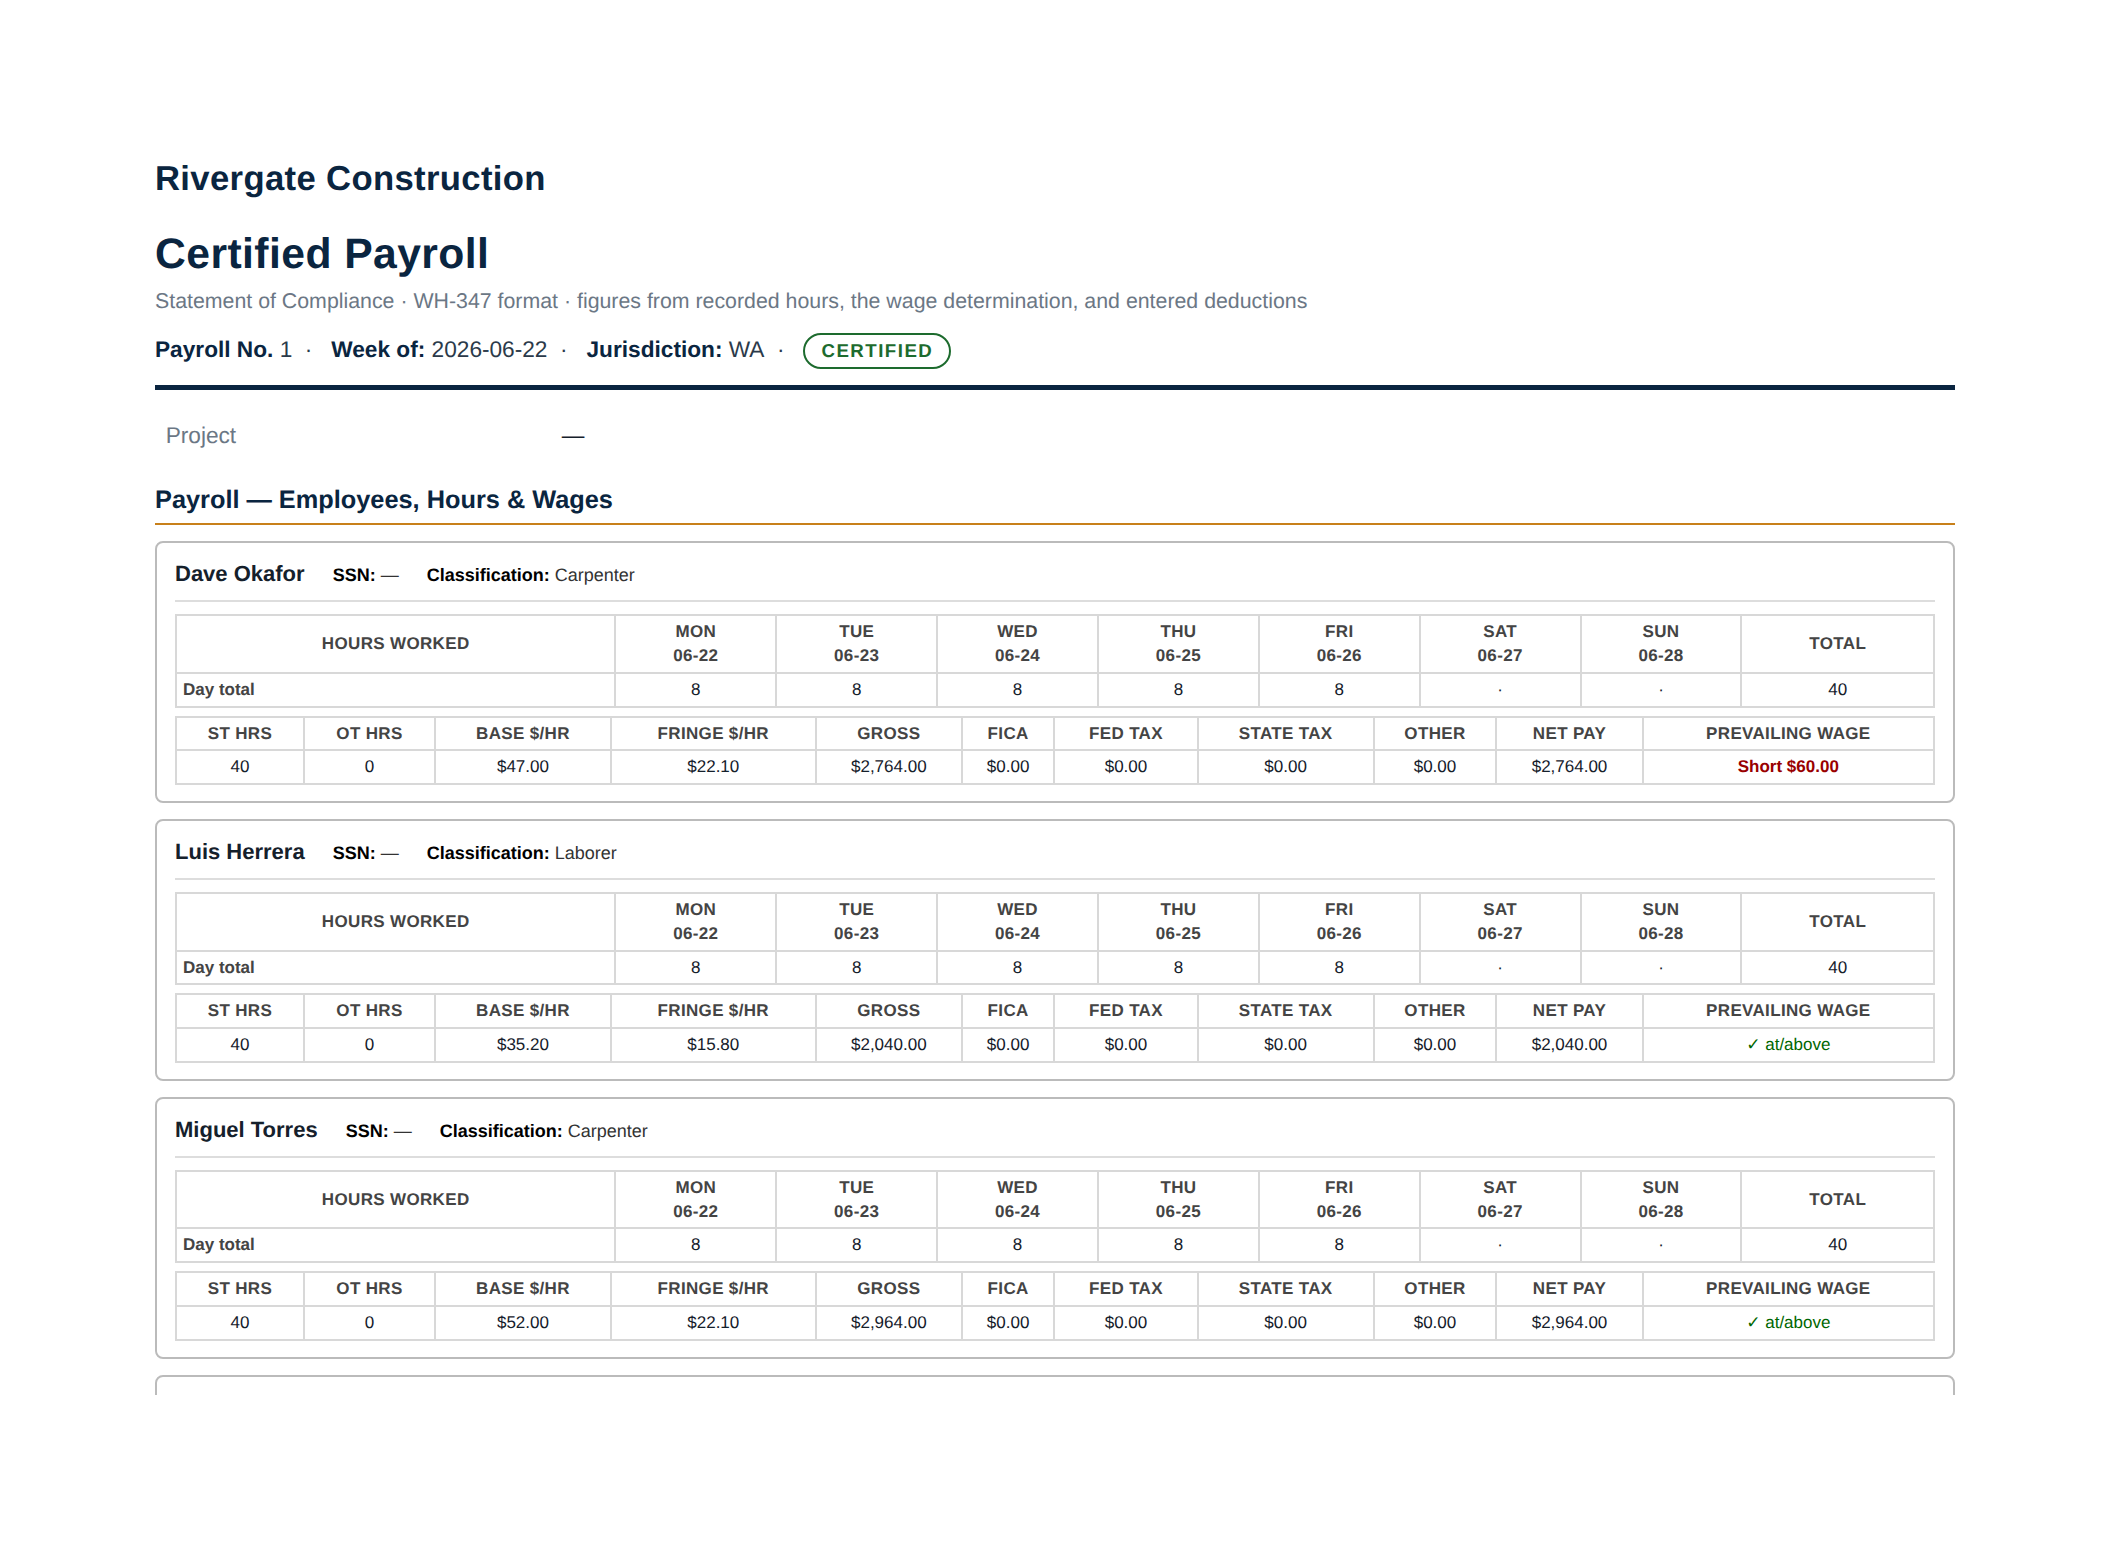Viewport: 2110px width, 1550px height.
Task: Click the Payroll No. 1 label
Action: tap(223, 350)
